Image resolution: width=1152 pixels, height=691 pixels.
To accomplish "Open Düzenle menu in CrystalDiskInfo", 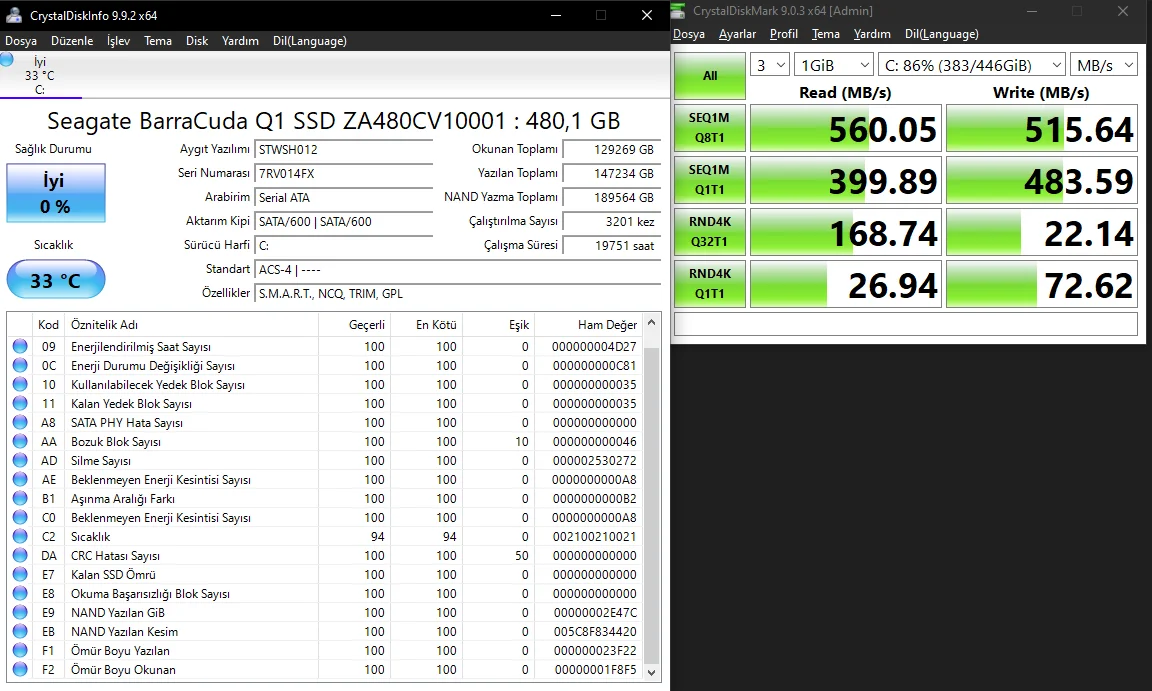I will [72, 41].
